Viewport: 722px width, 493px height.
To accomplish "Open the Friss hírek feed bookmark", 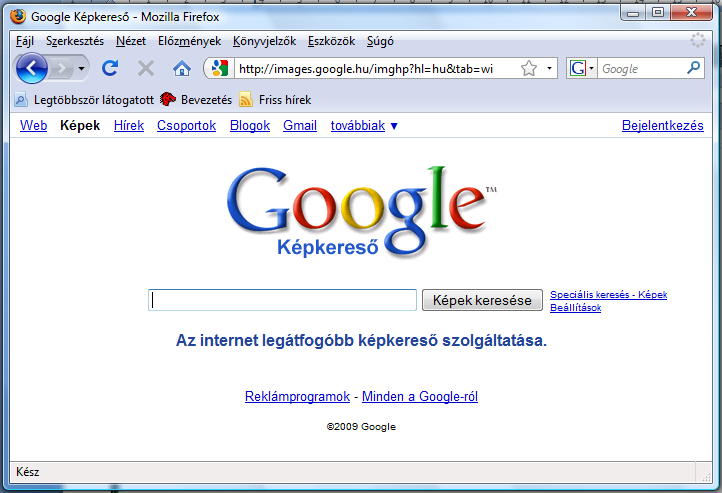I will click(275, 99).
